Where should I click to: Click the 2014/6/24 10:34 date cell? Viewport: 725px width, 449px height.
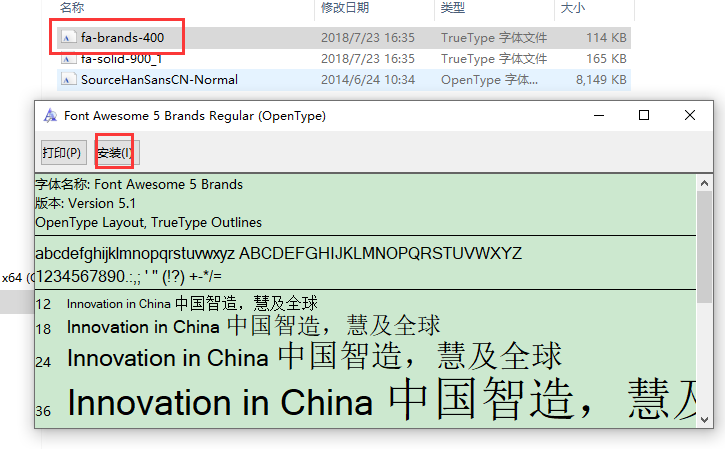coord(368,80)
